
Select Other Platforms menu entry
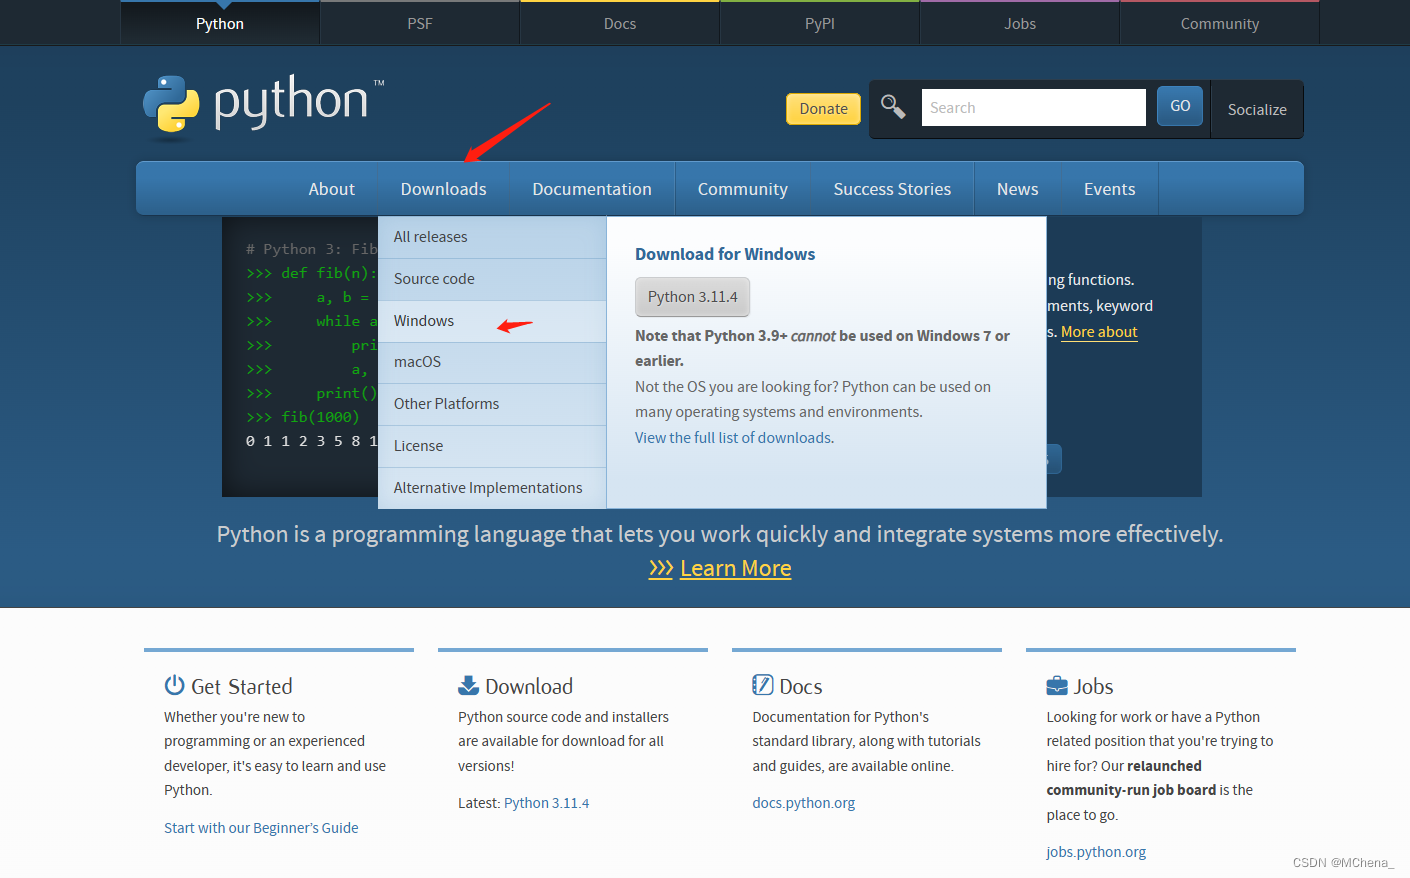point(492,404)
